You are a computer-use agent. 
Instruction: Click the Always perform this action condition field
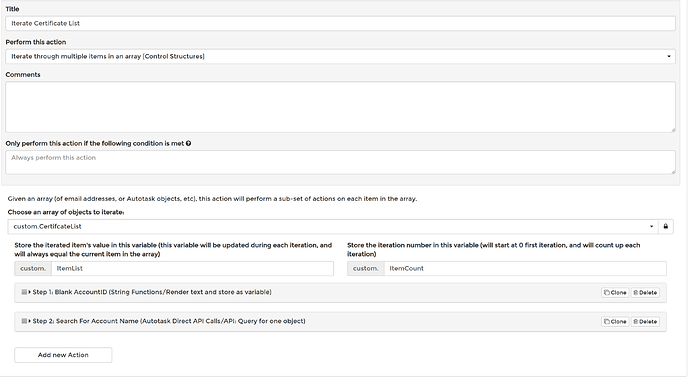pyautogui.click(x=340, y=162)
